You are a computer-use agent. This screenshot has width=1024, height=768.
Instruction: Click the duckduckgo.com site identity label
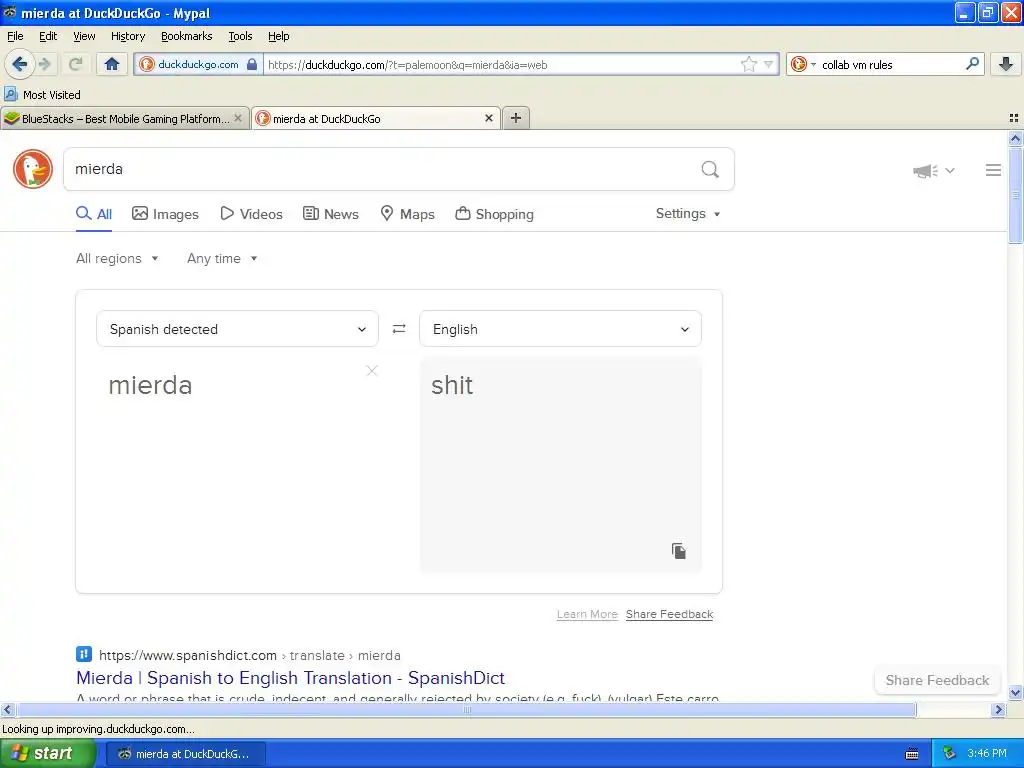pyautogui.click(x=198, y=64)
